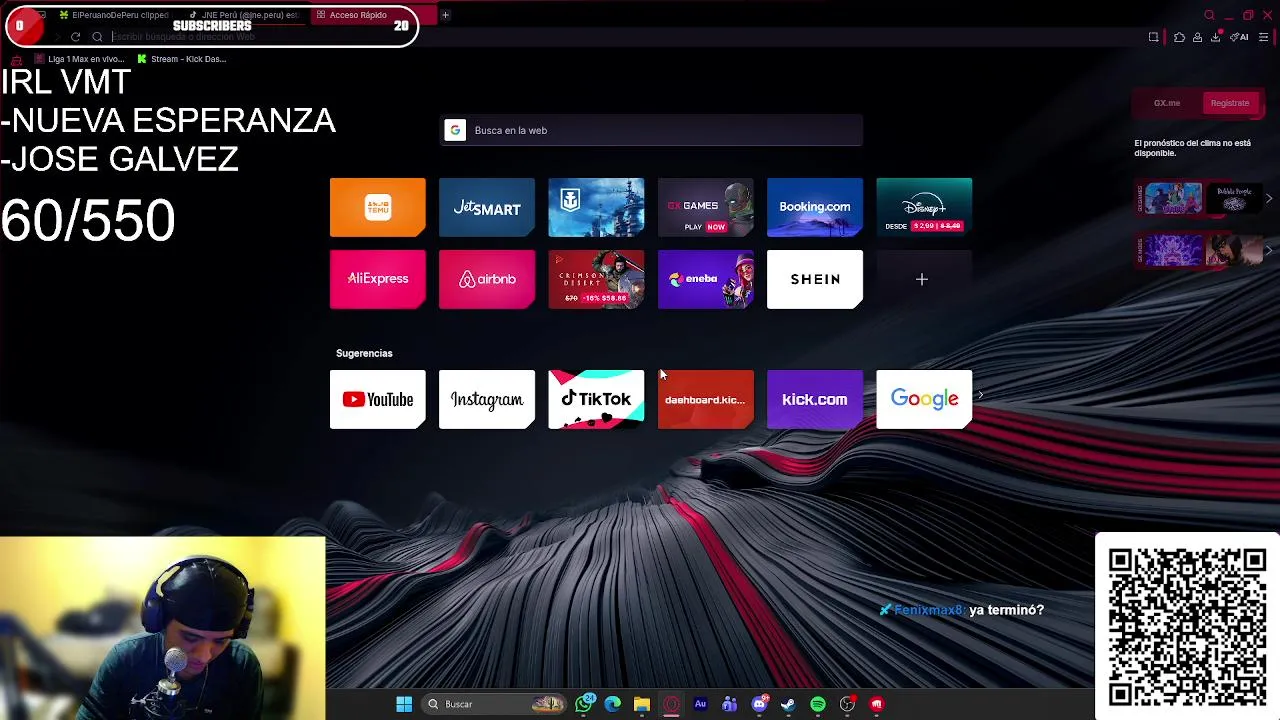
Task: Open the Bubble People game thumbnail
Action: pos(1234,198)
